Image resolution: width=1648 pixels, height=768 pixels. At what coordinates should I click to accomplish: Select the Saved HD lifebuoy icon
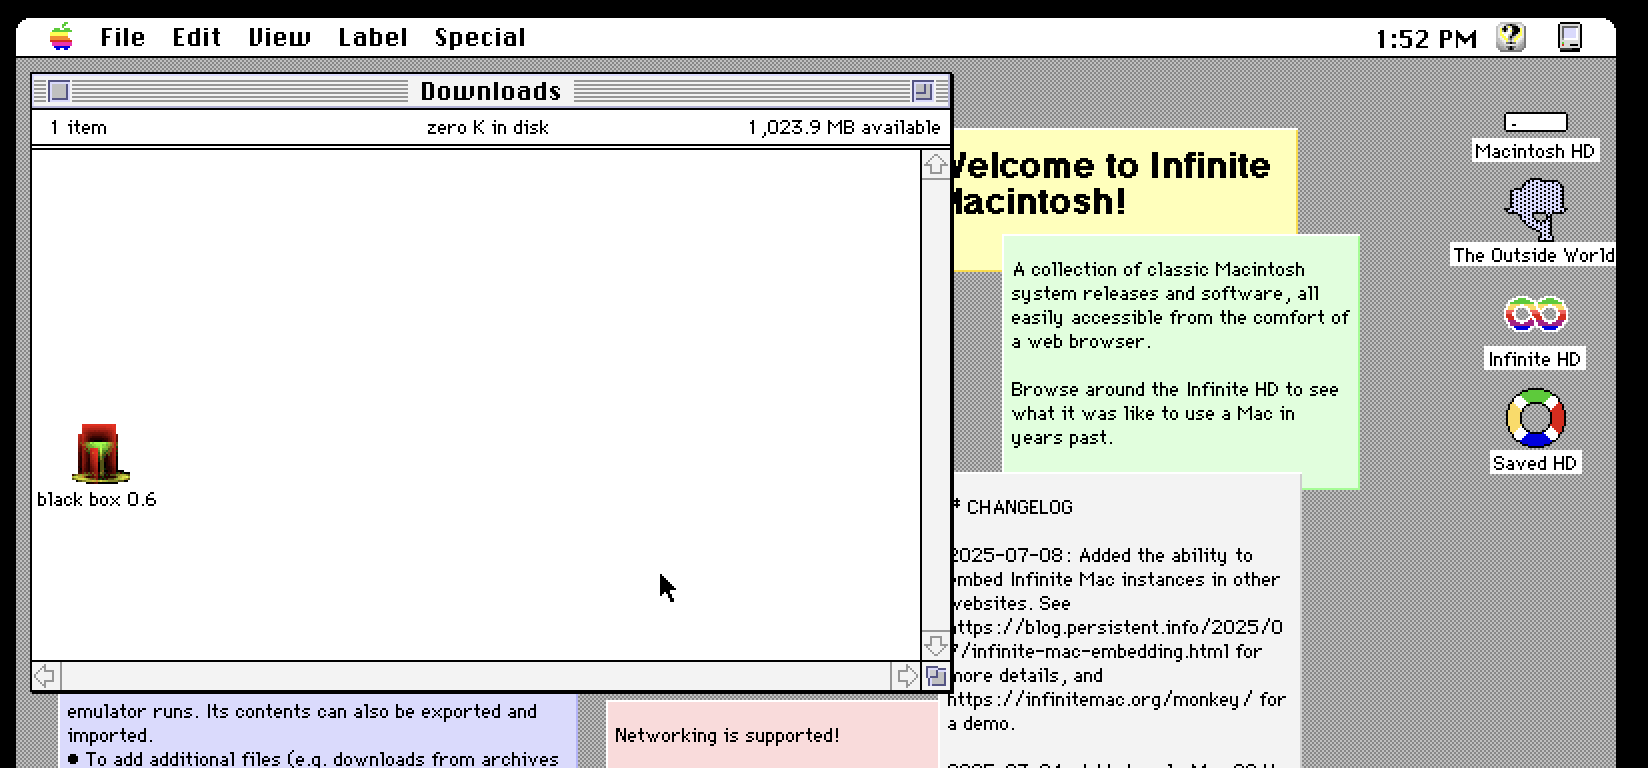1535,418
